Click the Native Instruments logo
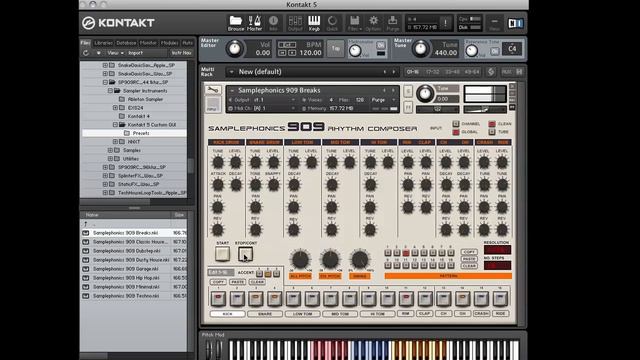The height and width of the screenshot is (360, 640). [x=515, y=23]
